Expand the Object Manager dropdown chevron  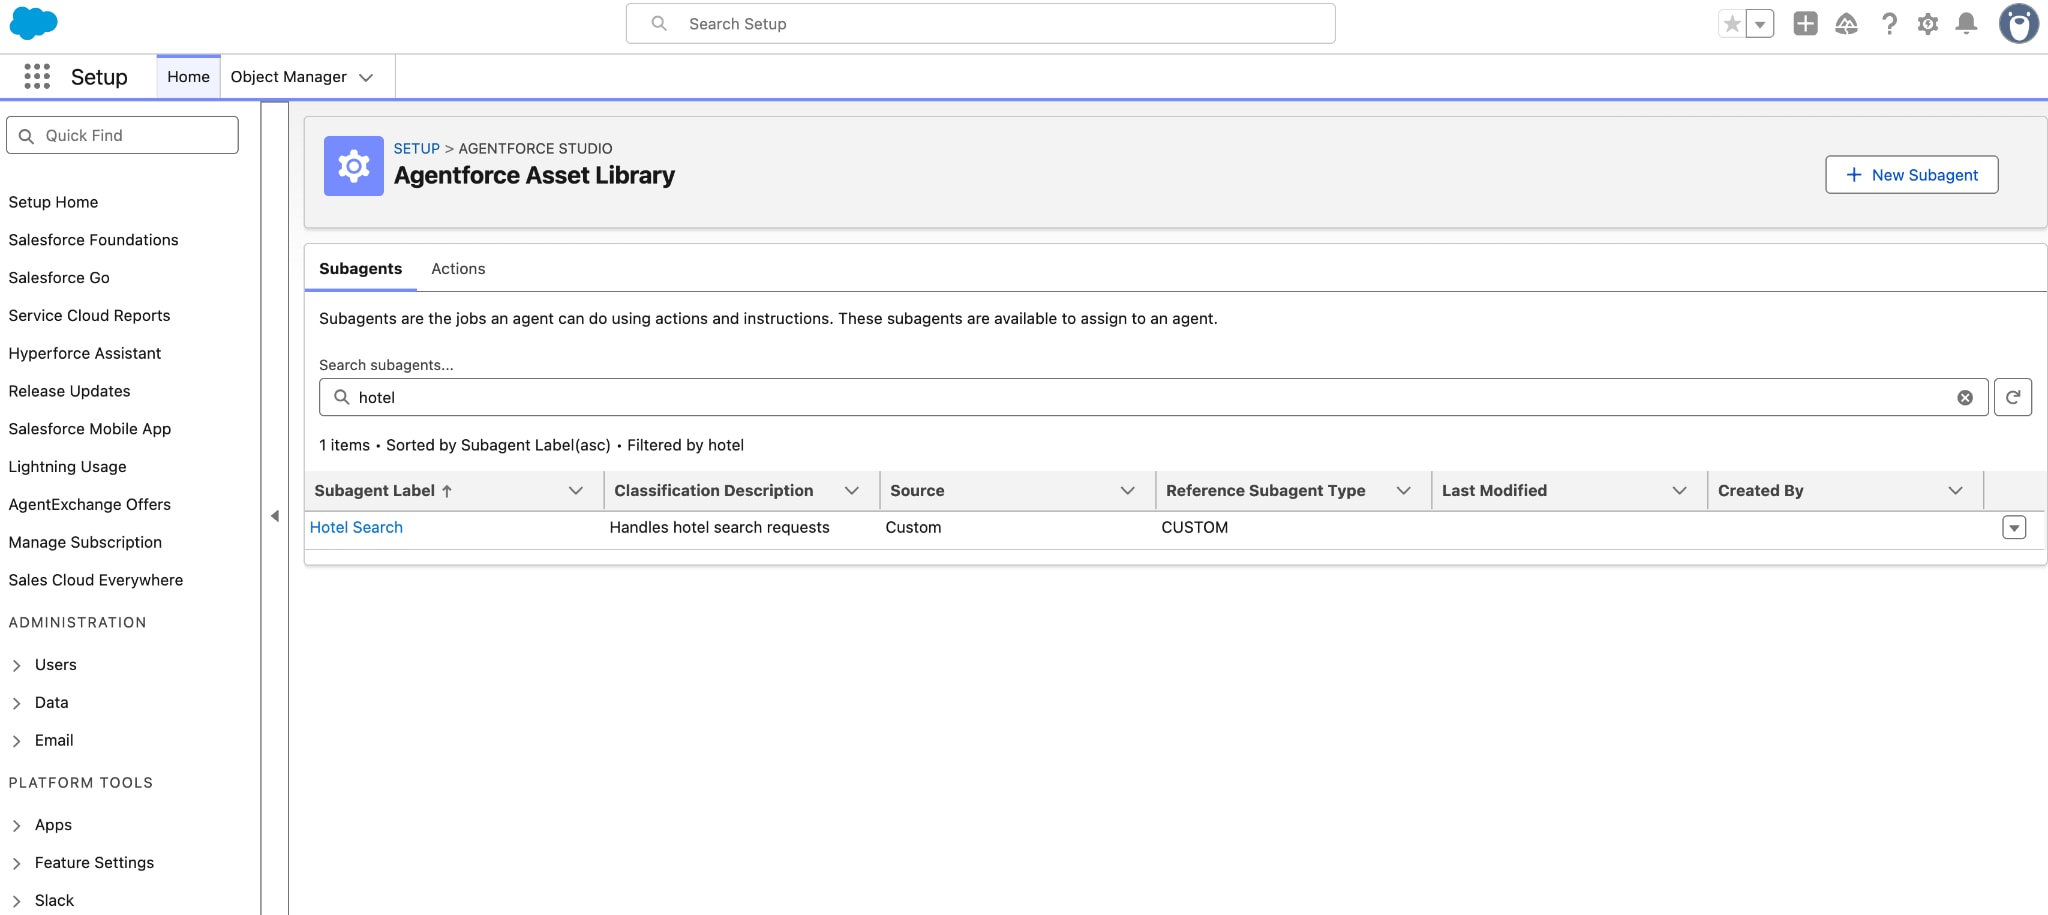tap(366, 78)
